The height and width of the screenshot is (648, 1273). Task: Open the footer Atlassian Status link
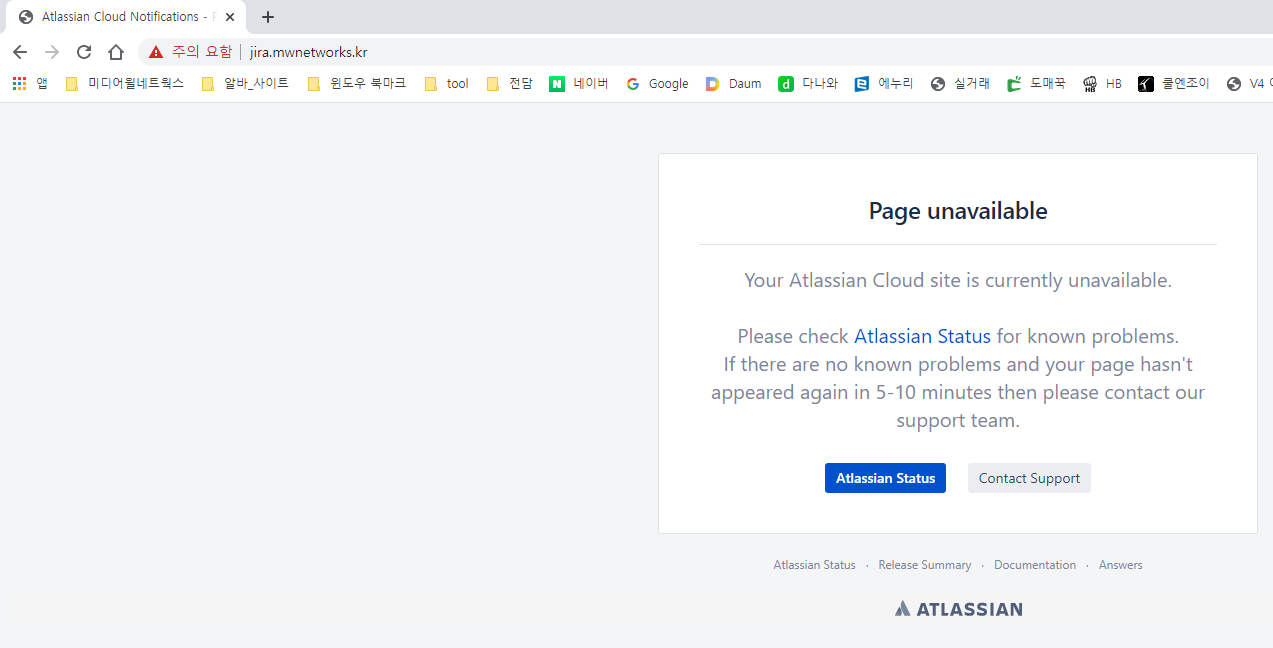[x=814, y=565]
